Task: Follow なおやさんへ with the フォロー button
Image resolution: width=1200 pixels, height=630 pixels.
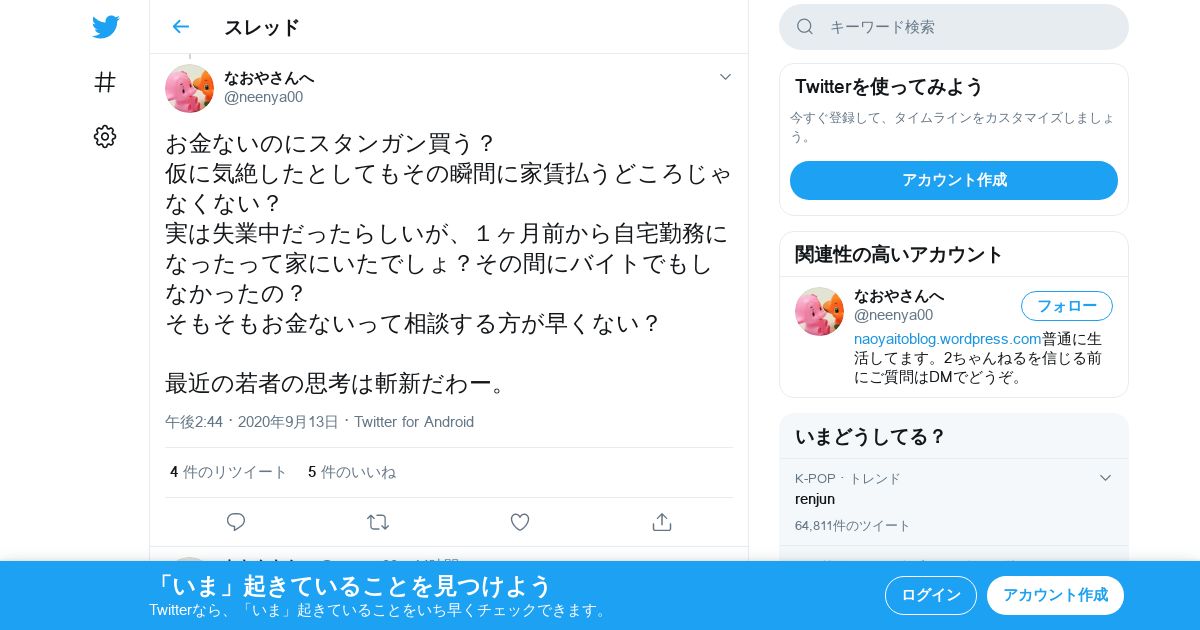Action: point(1067,306)
